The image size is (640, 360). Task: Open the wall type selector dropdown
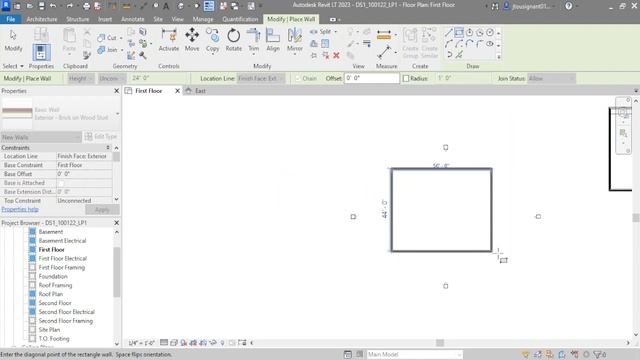pos(60,113)
